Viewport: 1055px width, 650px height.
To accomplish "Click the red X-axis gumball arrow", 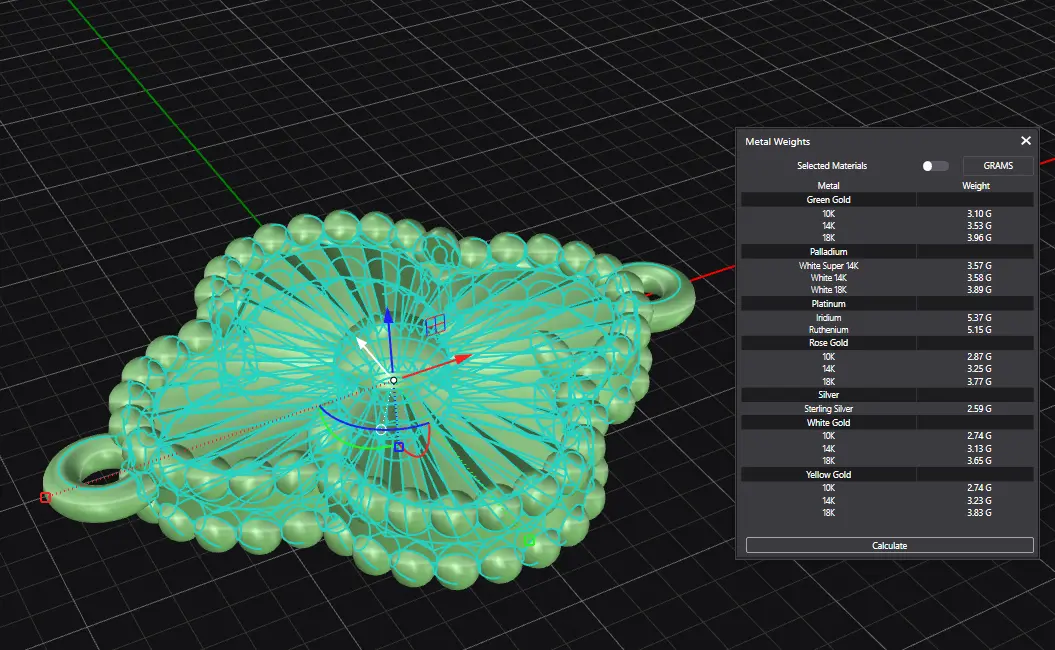I will (x=462, y=357).
